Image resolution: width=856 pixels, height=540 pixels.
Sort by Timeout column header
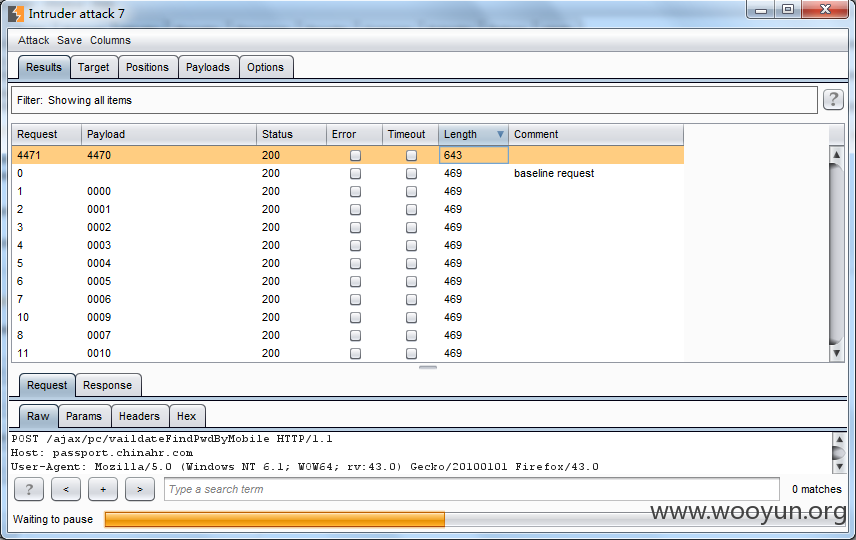click(411, 134)
